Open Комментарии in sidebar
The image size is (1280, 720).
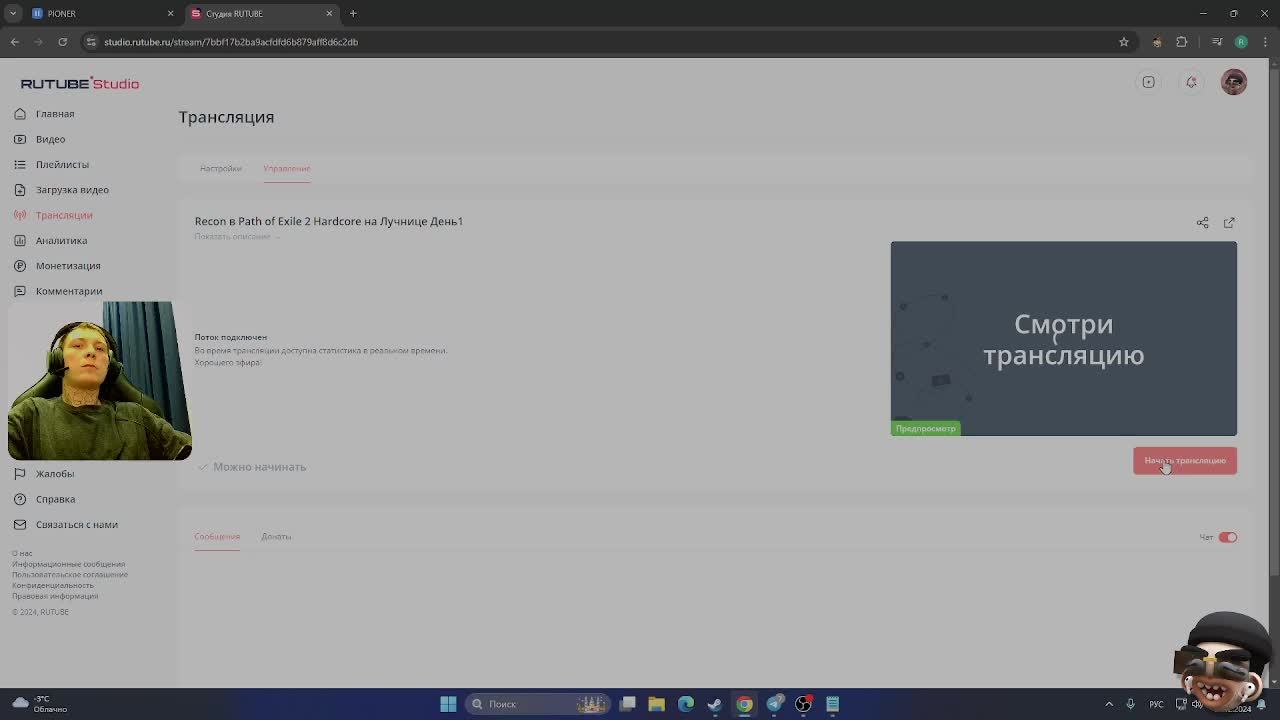(69, 291)
